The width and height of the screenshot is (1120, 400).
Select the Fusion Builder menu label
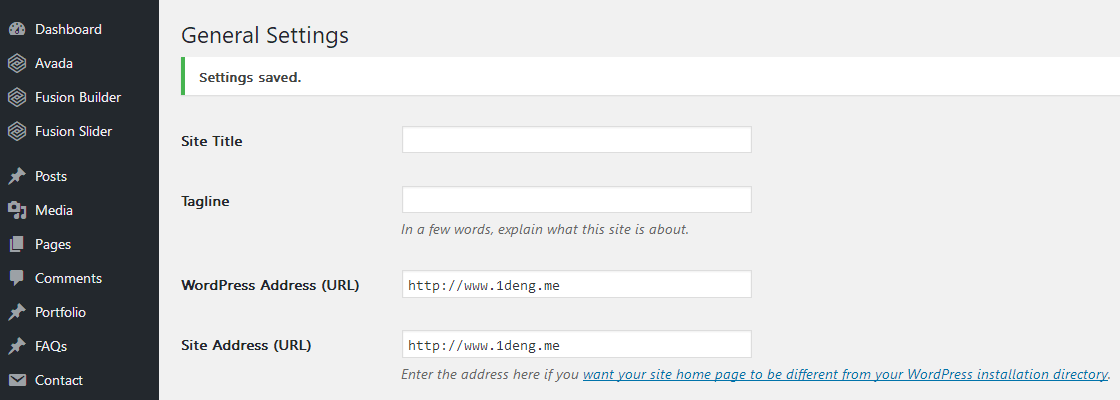point(78,98)
